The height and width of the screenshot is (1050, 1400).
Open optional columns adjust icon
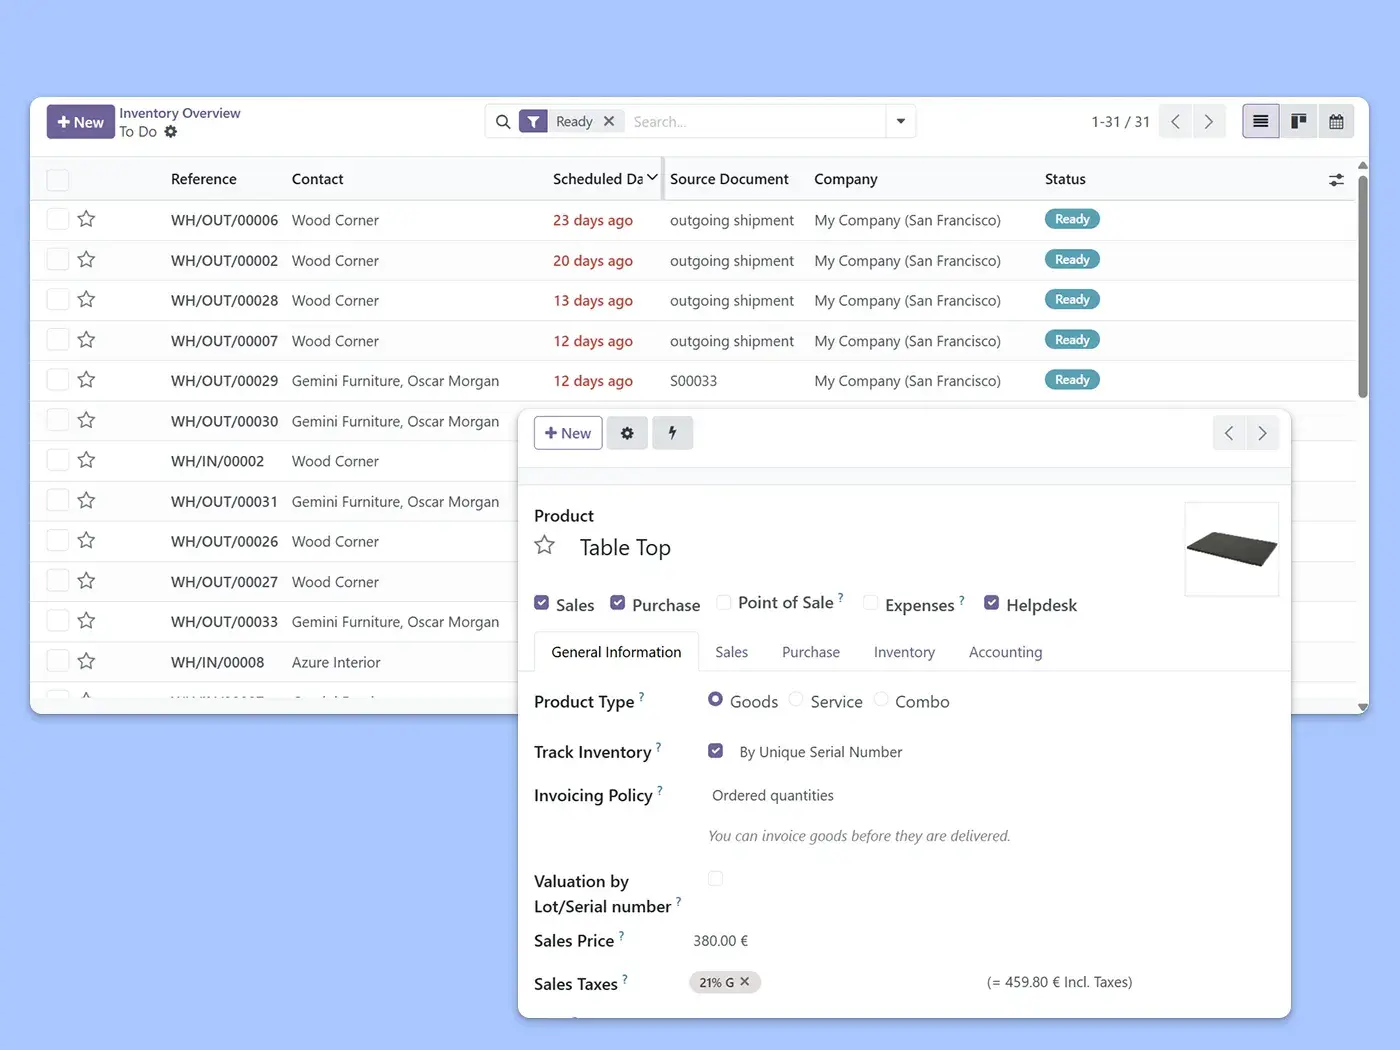[x=1336, y=180]
